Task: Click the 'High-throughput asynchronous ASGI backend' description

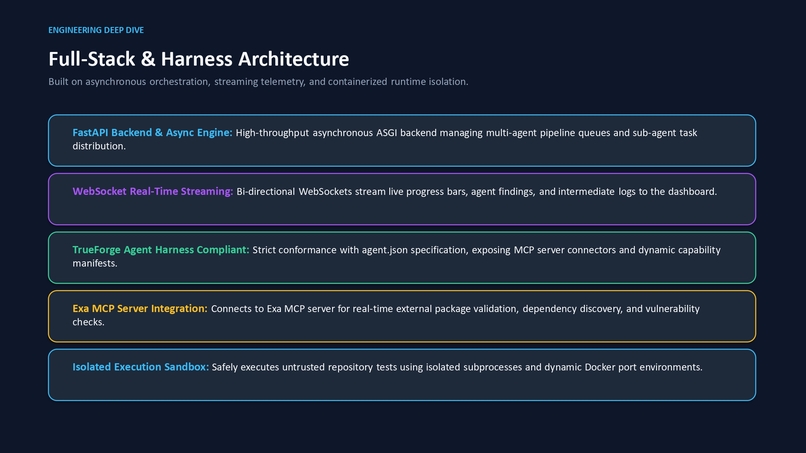Action: pyautogui.click(x=384, y=139)
